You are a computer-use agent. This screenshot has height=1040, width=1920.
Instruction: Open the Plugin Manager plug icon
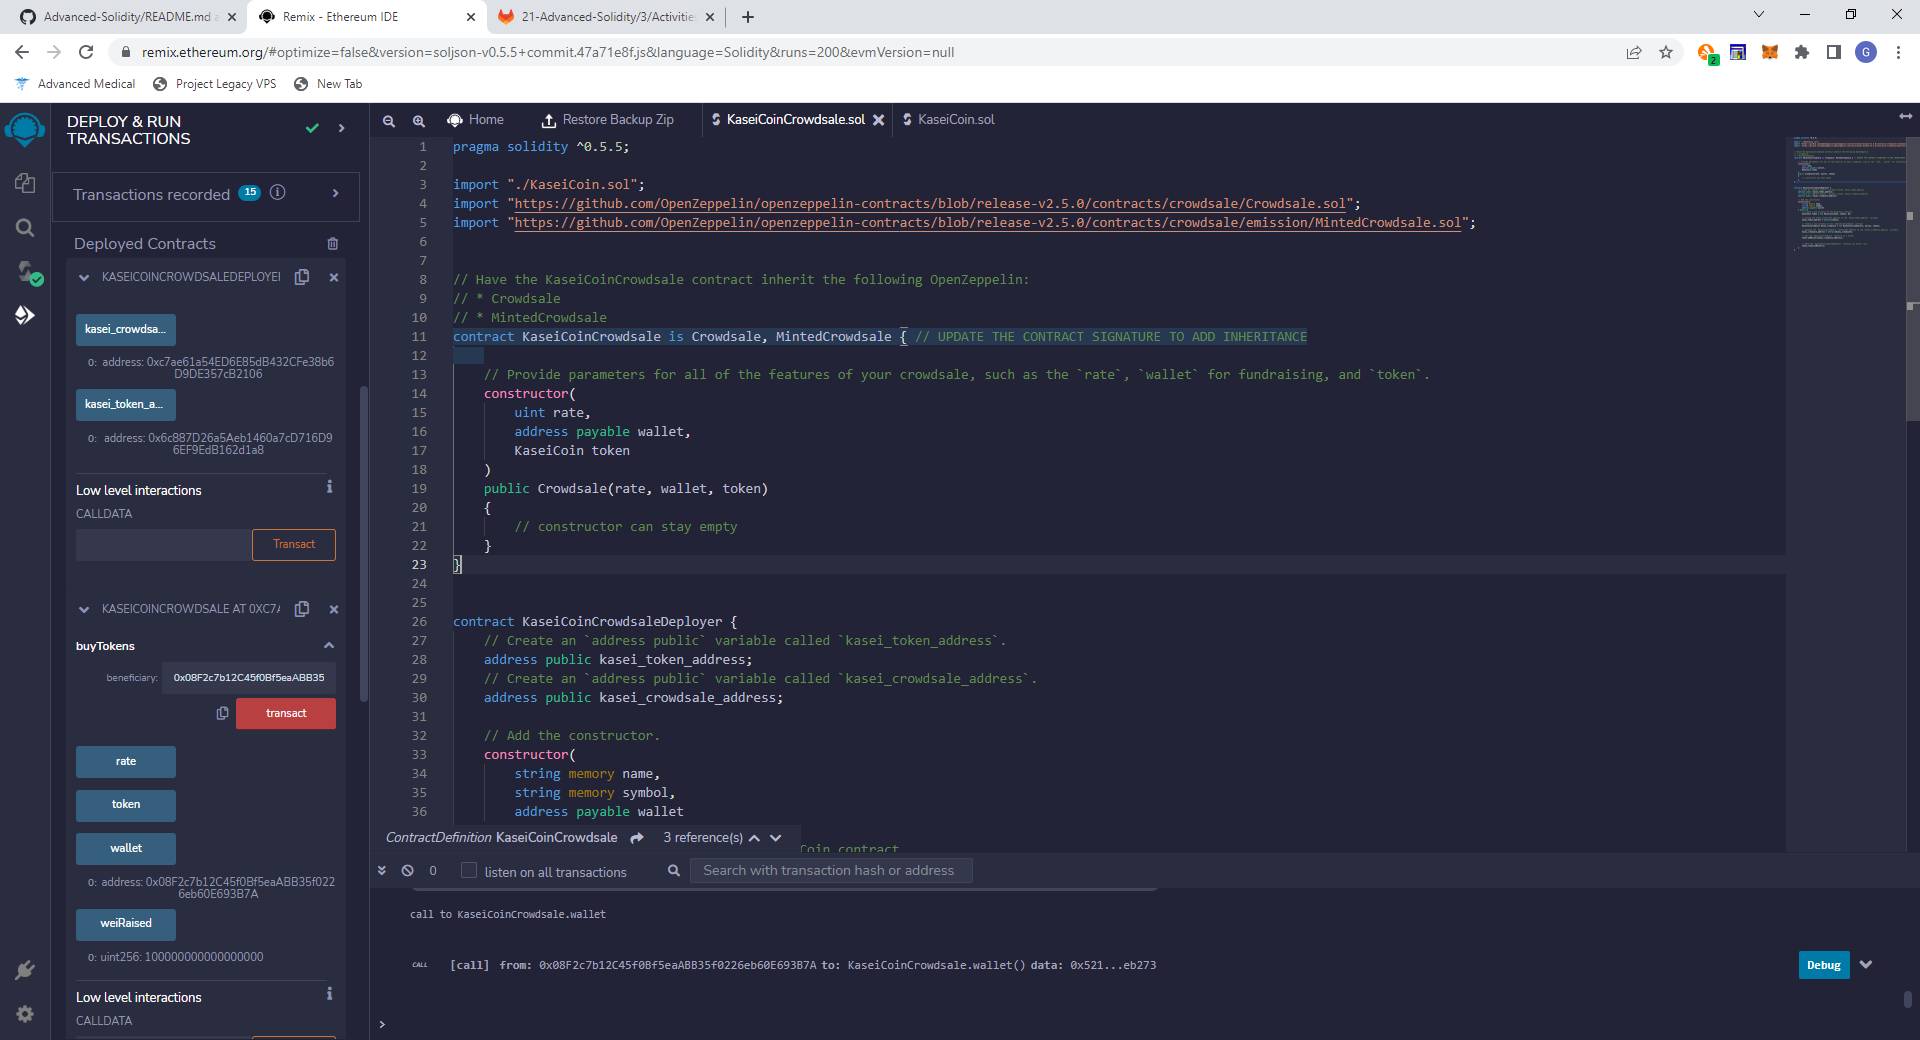[25, 970]
